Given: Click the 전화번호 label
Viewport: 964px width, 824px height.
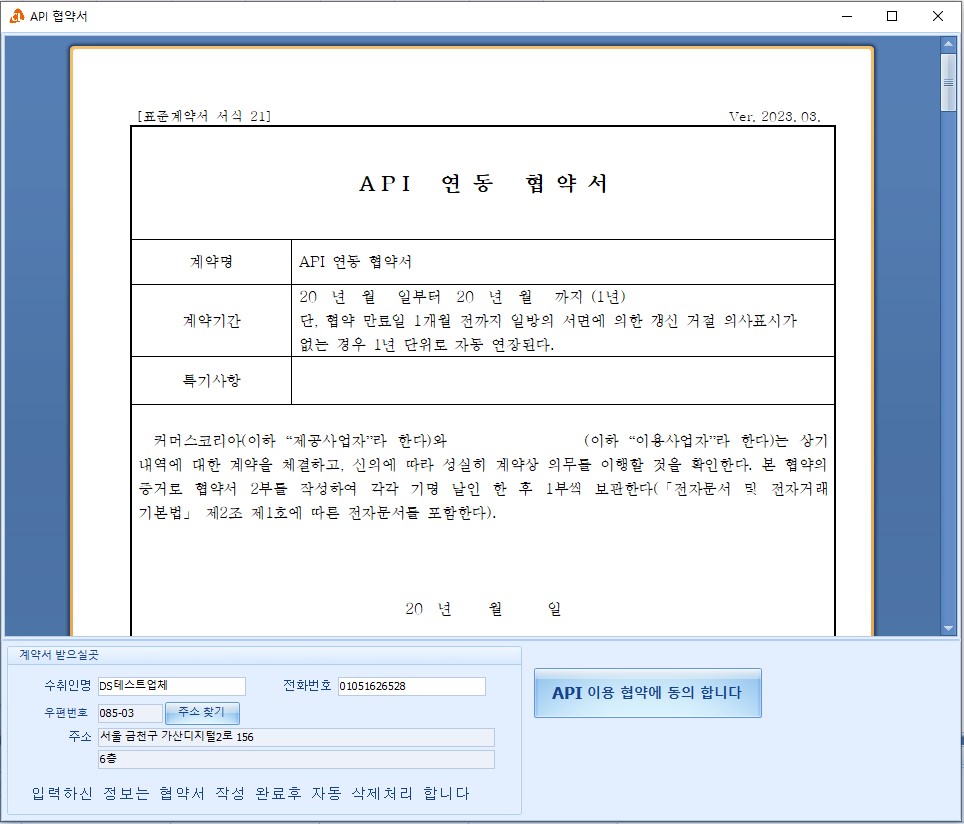Looking at the screenshot, I should (x=307, y=686).
